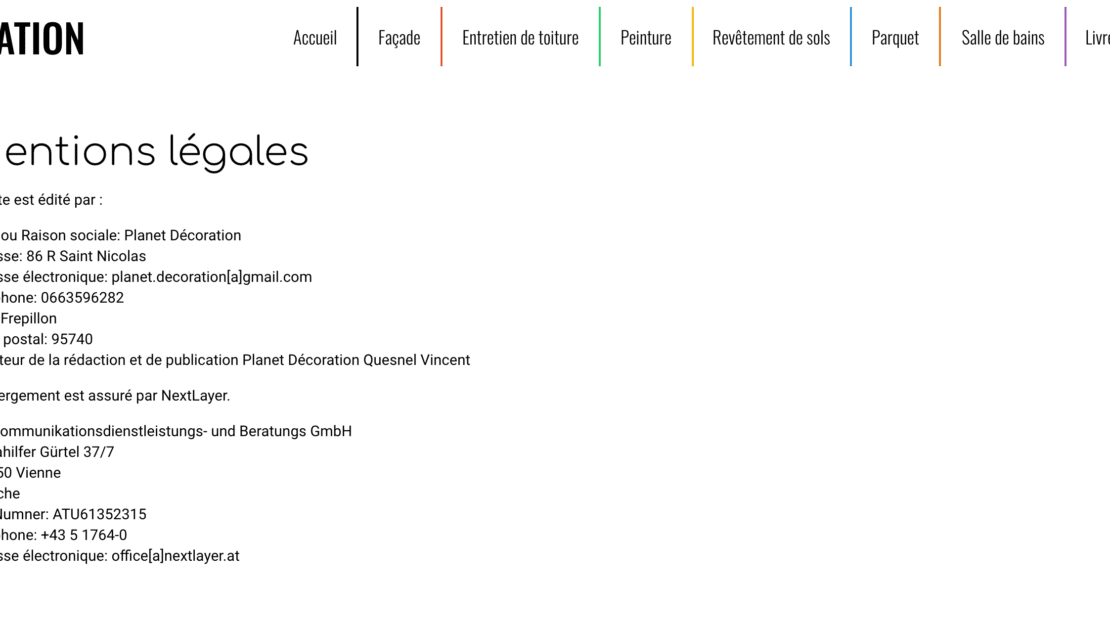Click the ATU61352315 VAT number
This screenshot has height=630, width=1110.
(x=99, y=514)
